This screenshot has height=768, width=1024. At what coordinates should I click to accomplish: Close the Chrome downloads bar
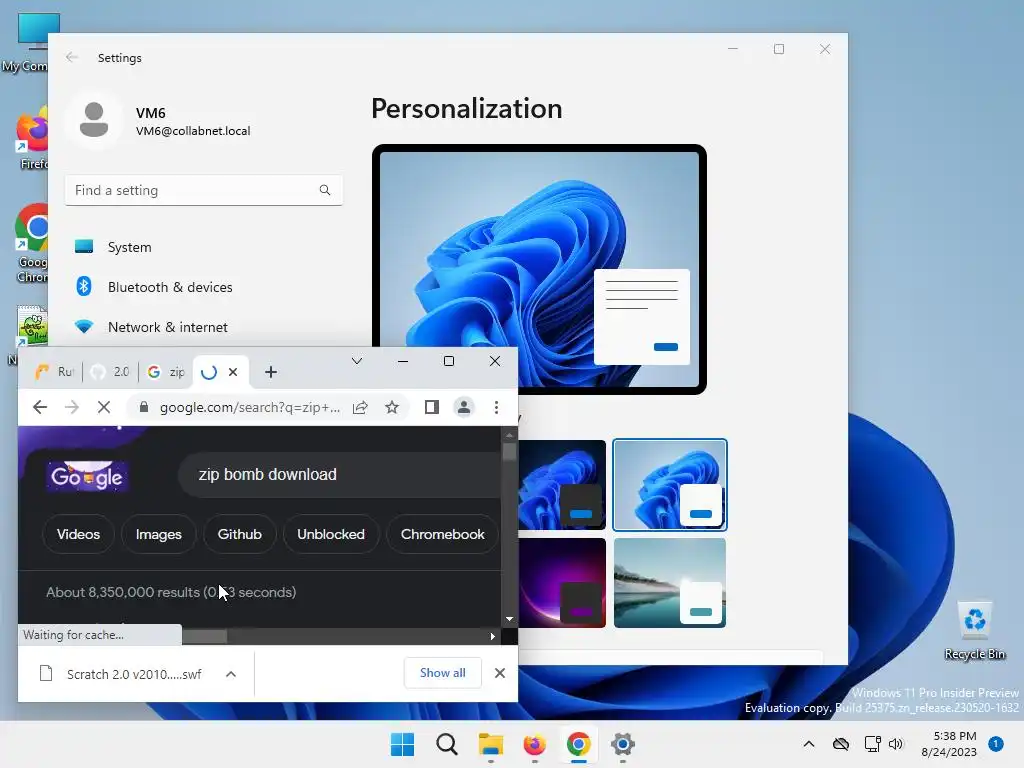[500, 673]
